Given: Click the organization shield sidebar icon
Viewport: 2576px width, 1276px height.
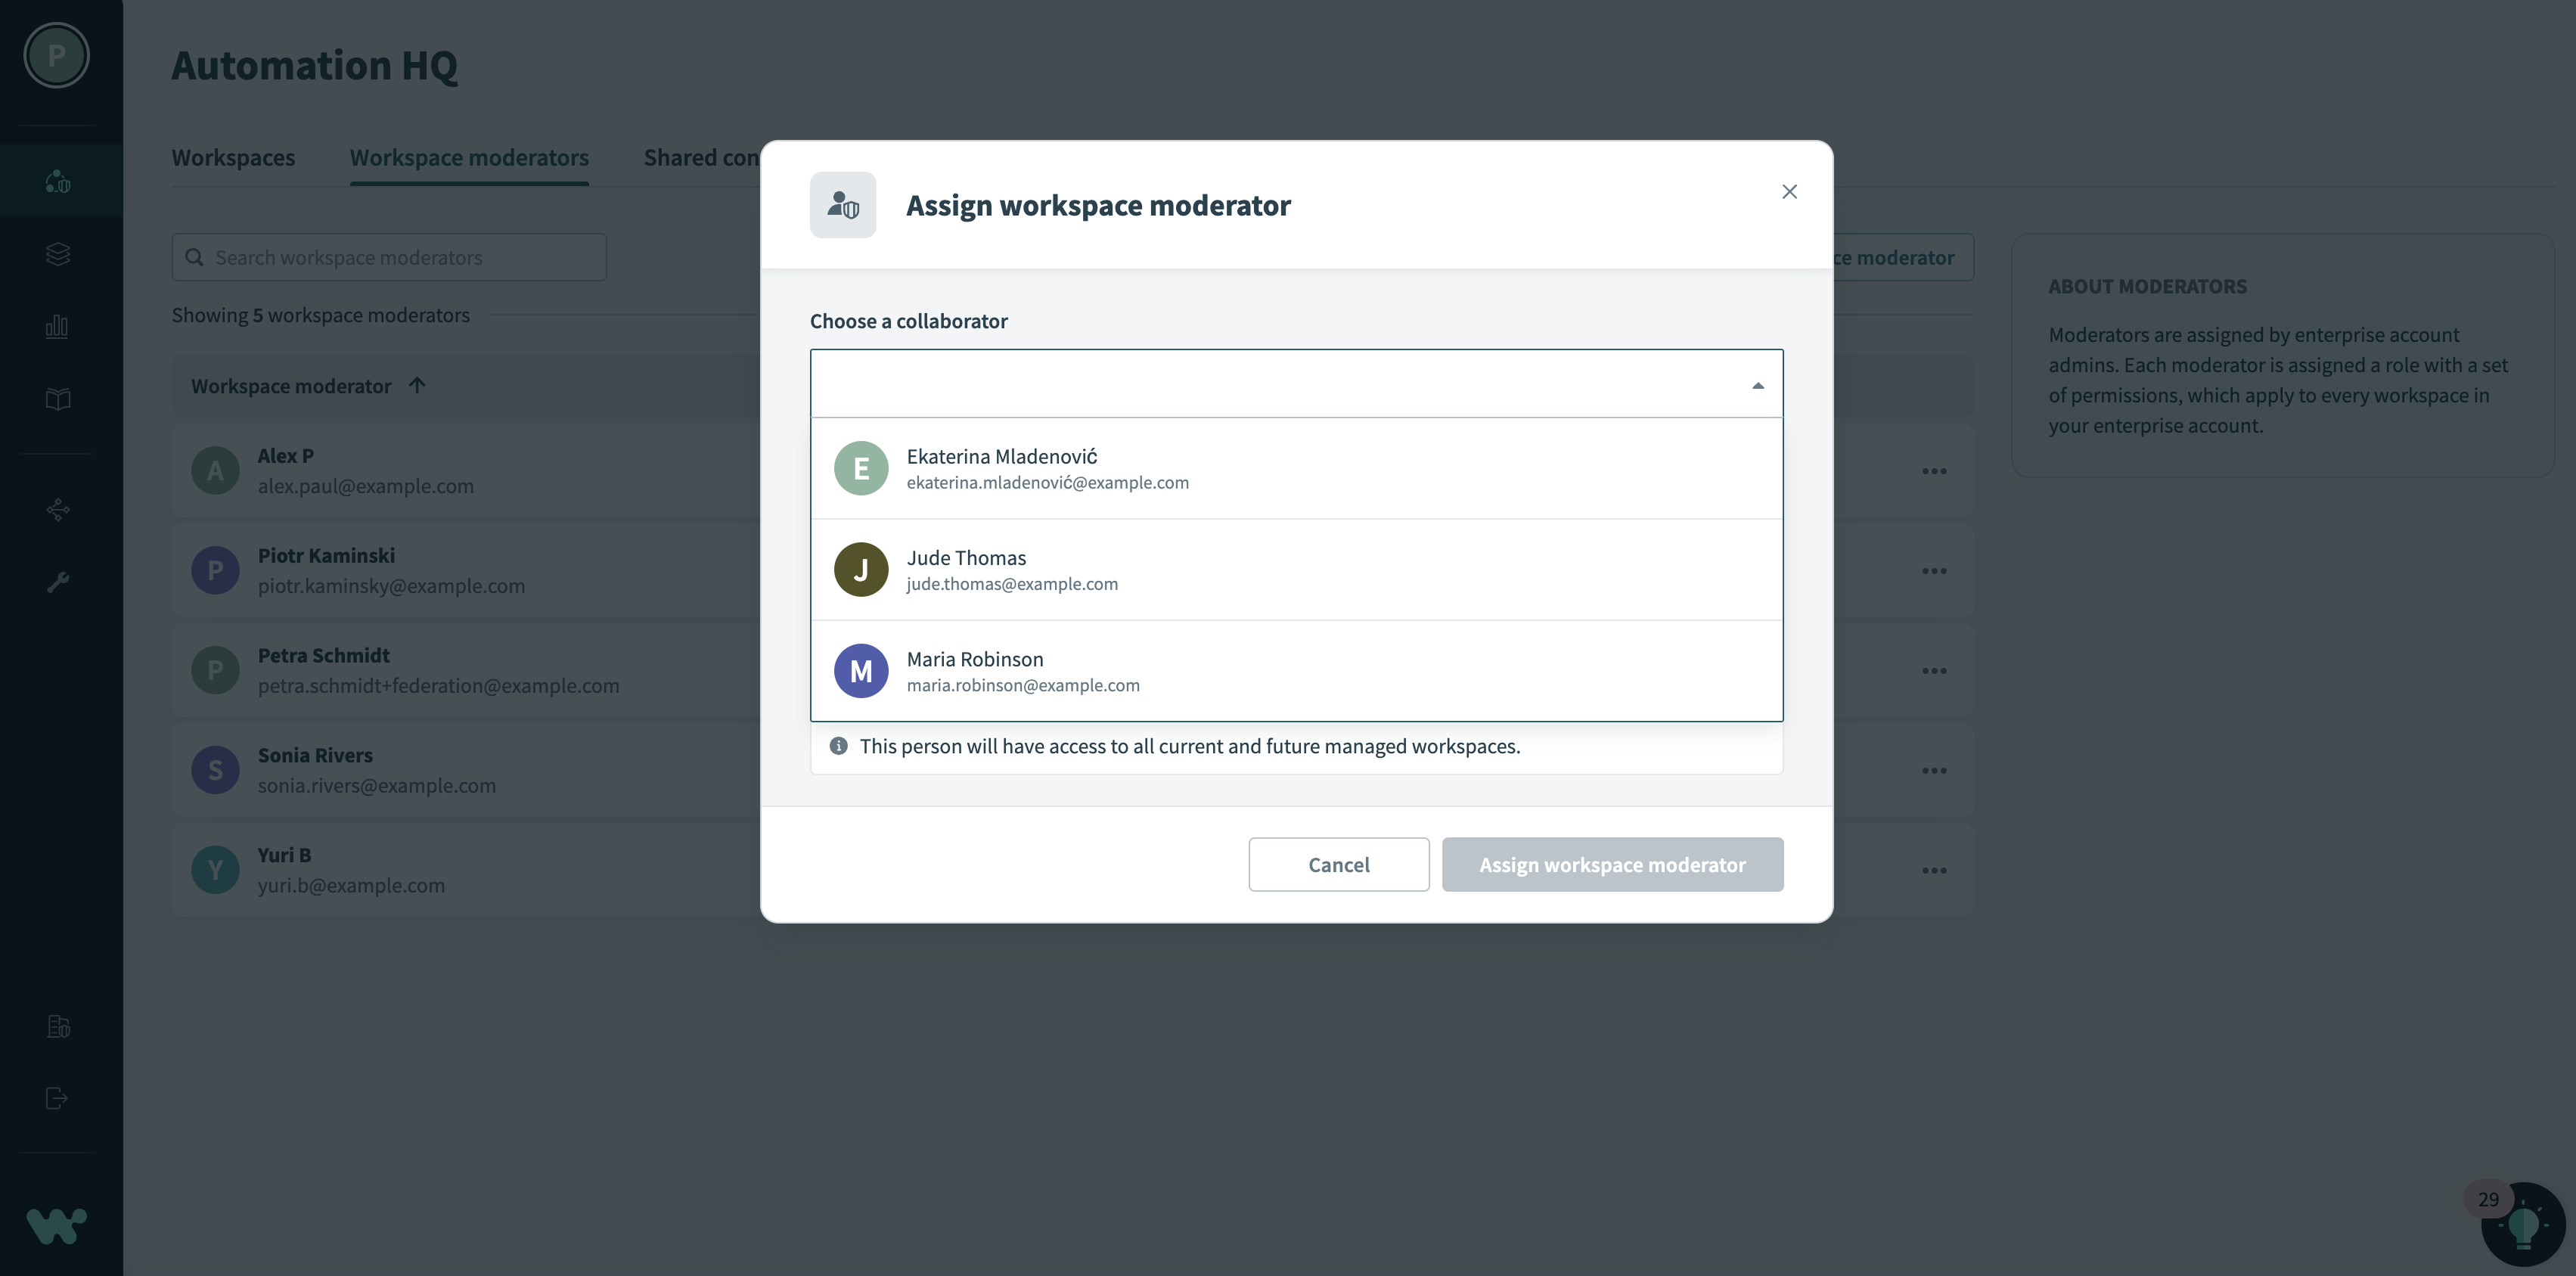Looking at the screenshot, I should 57,1026.
